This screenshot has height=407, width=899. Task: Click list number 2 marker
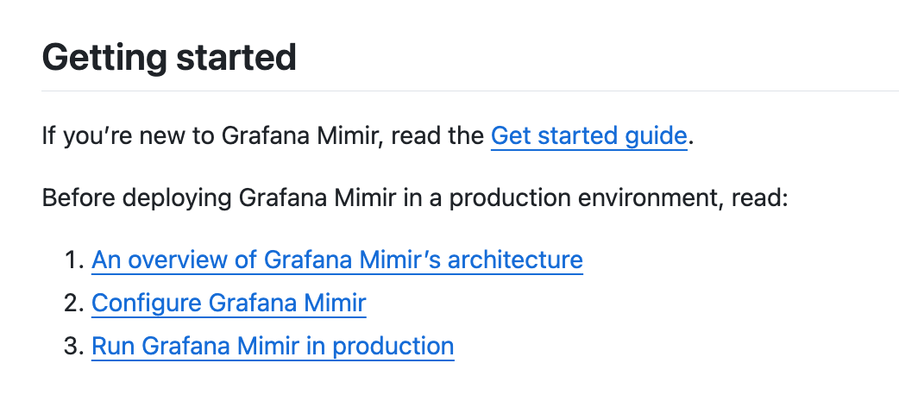(x=71, y=303)
